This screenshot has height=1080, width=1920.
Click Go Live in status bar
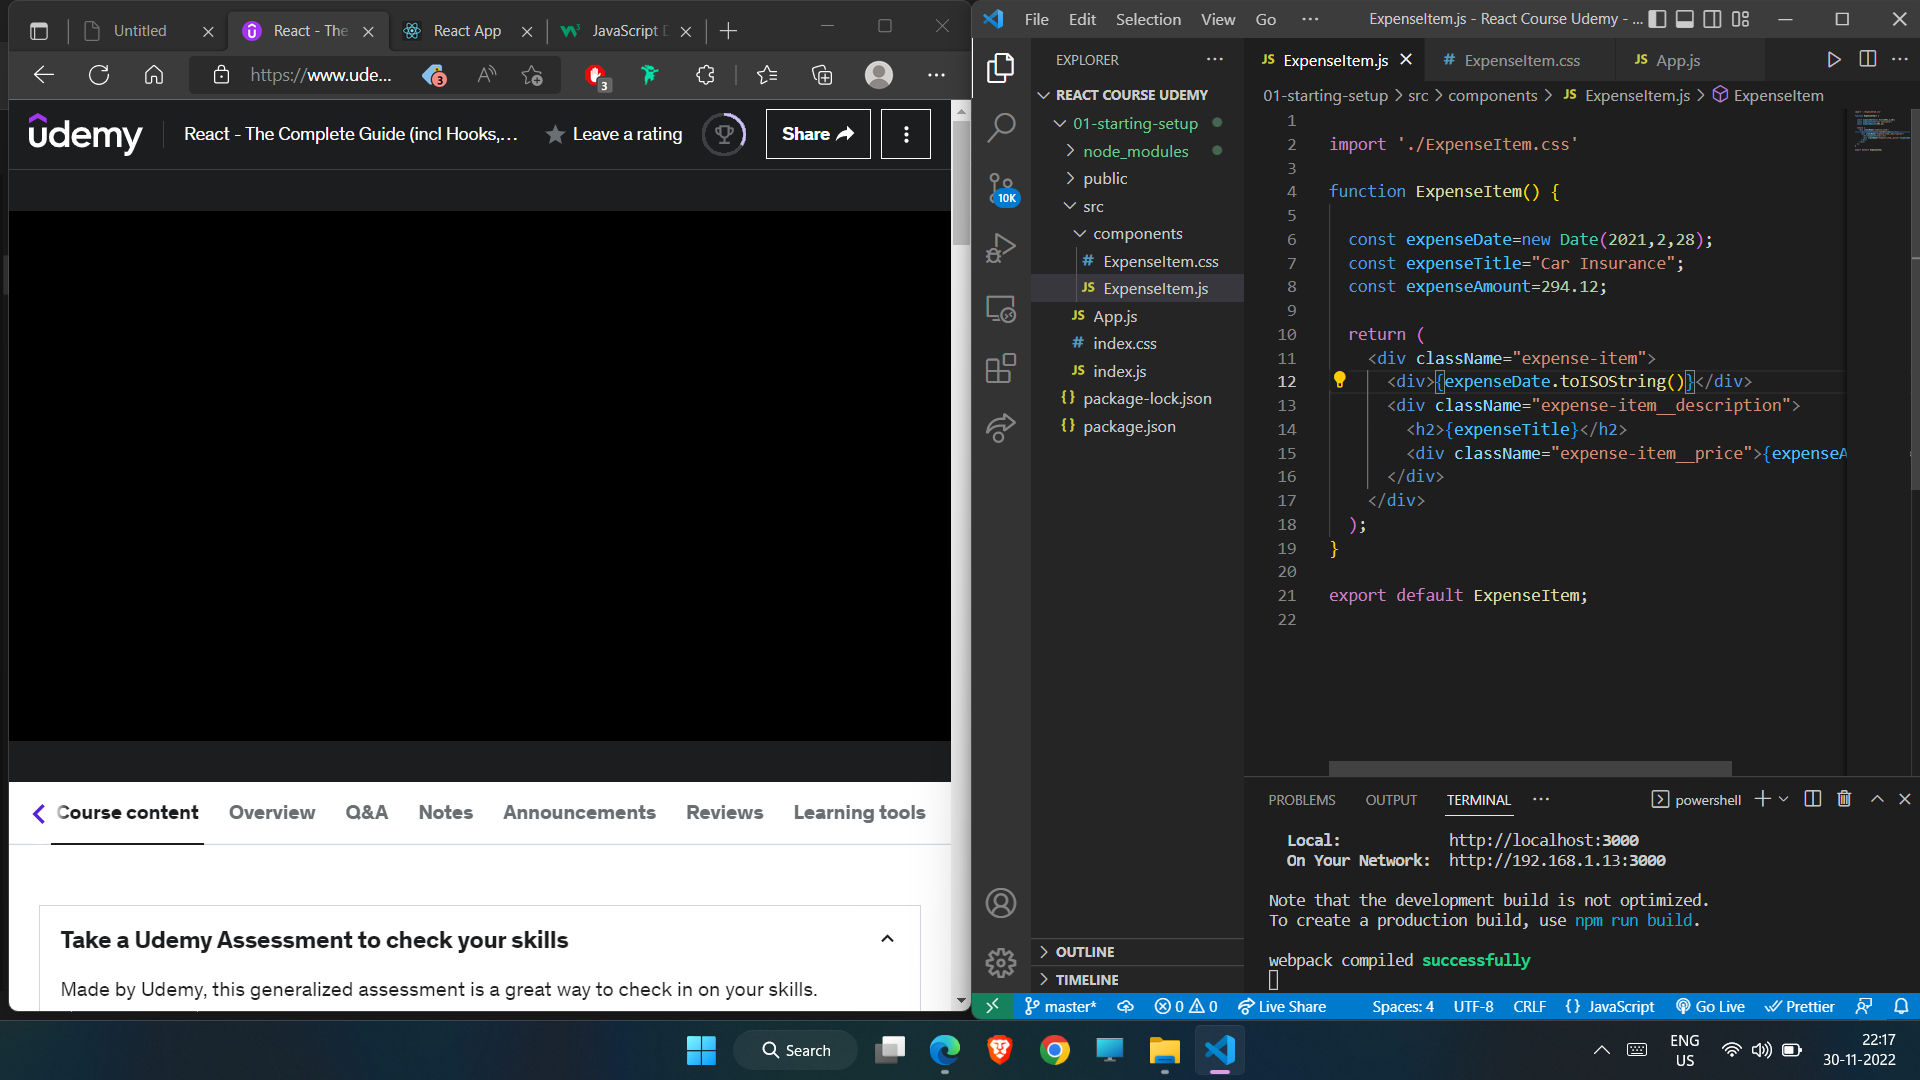pyautogui.click(x=1710, y=1006)
